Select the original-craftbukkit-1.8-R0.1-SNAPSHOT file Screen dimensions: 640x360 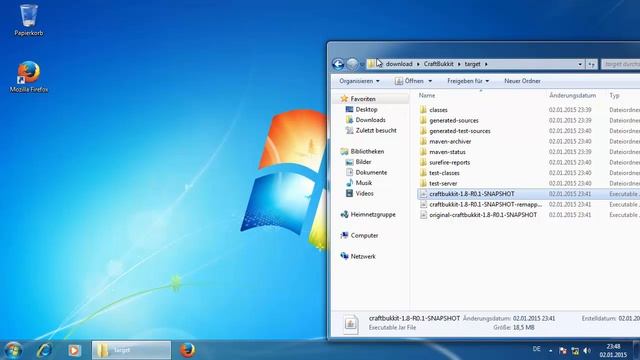click(x=482, y=215)
